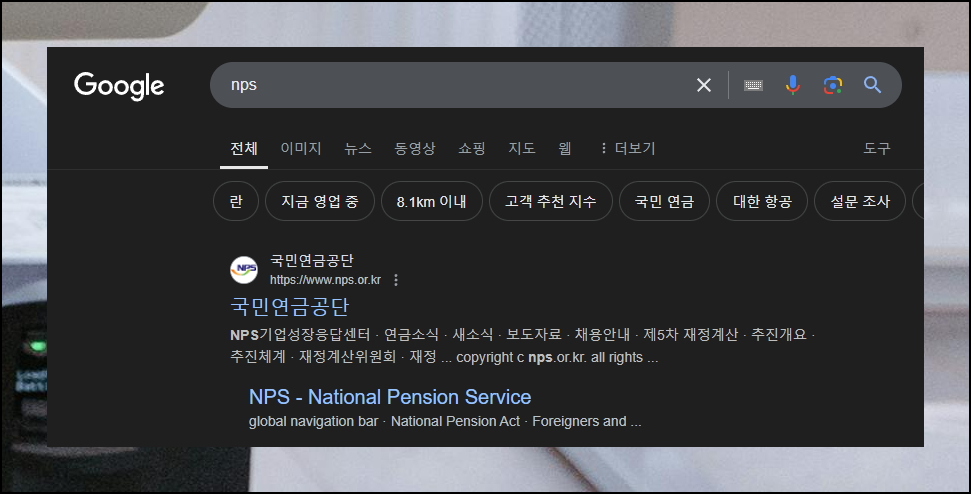
Task: Click snippet text 'National Pension Act'
Action: click(455, 422)
